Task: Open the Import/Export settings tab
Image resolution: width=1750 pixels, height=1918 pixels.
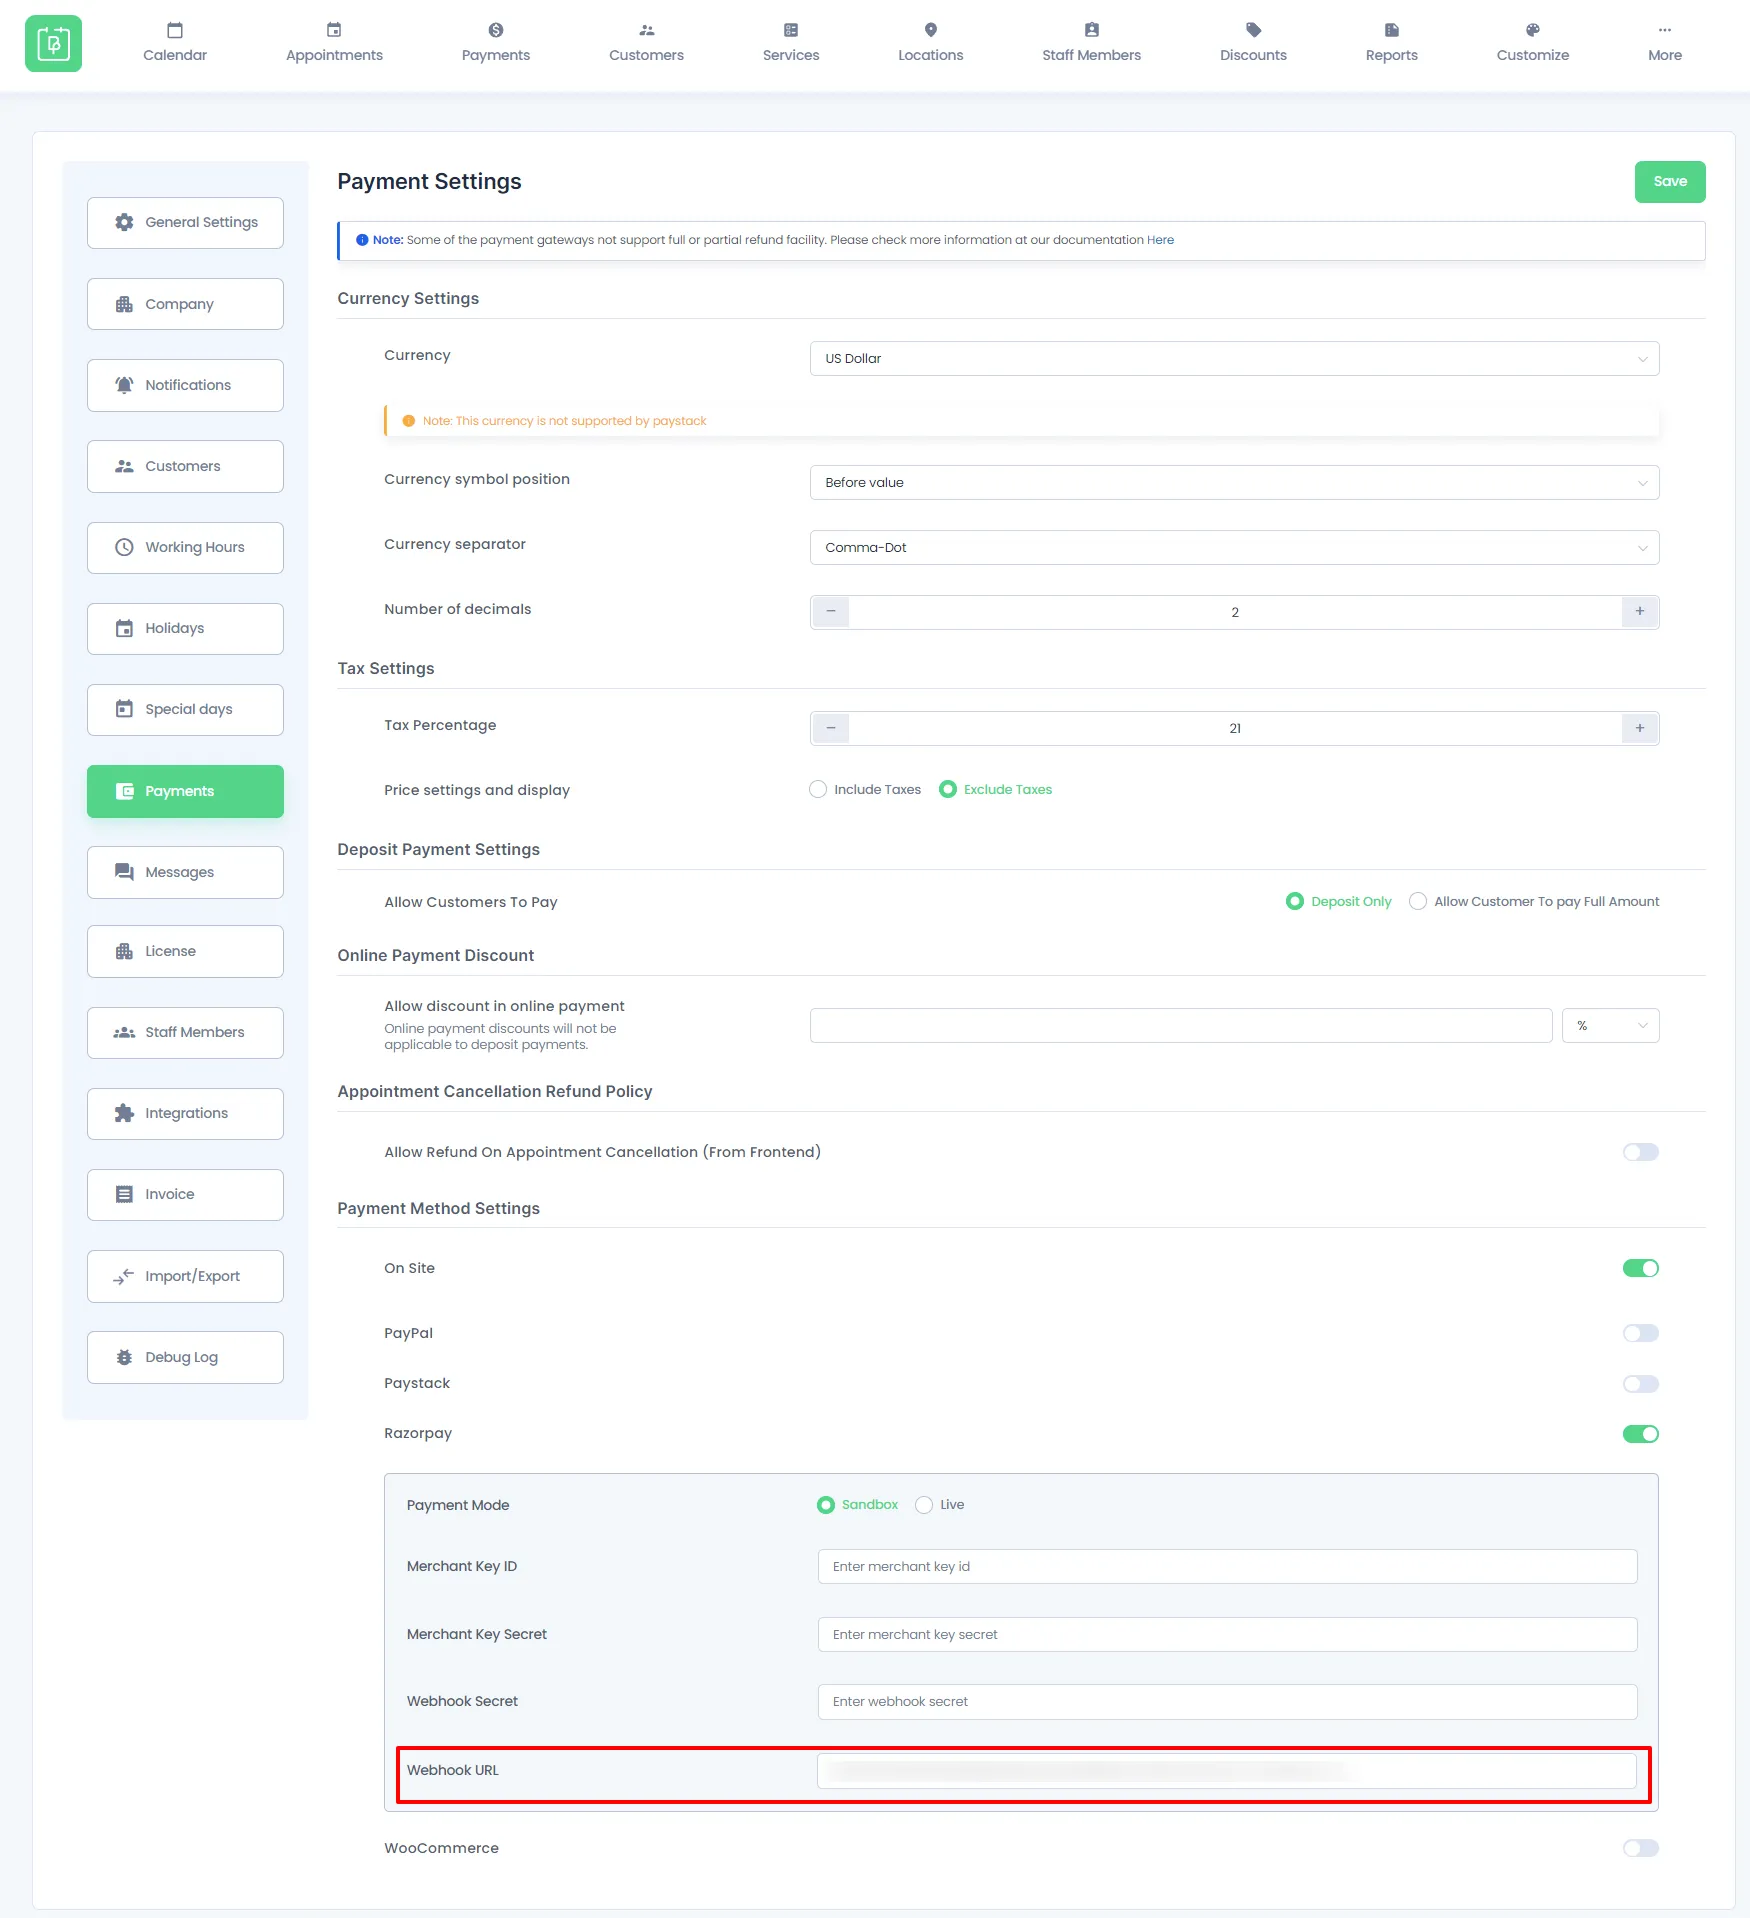Action: 185,1276
